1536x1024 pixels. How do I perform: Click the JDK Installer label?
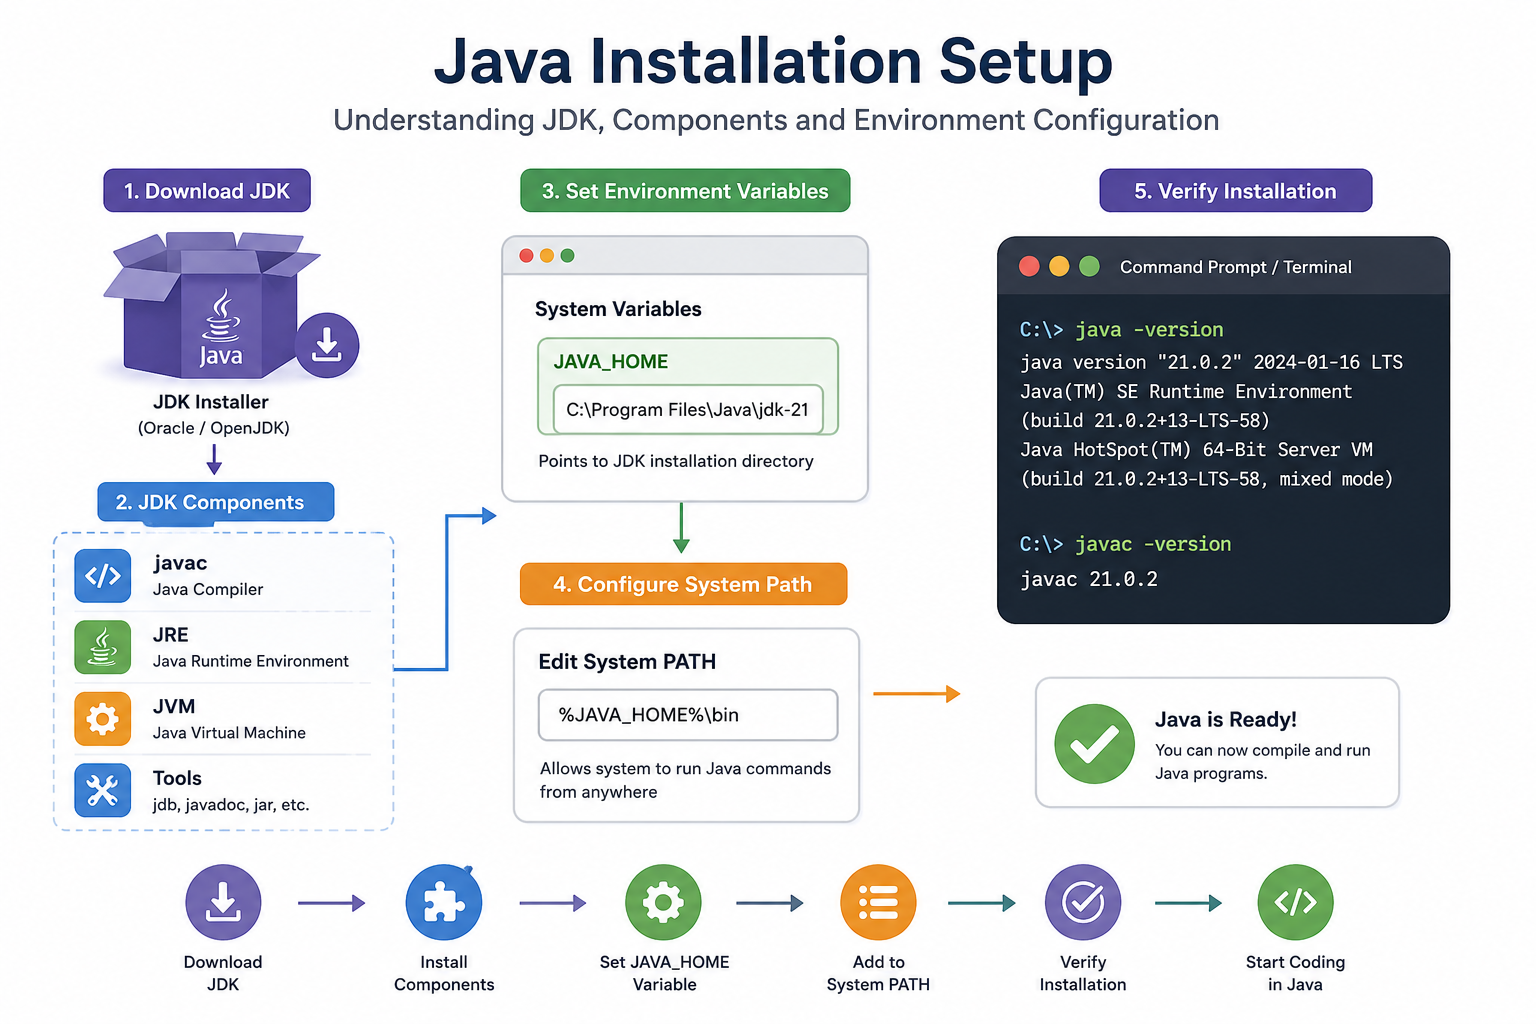(x=211, y=402)
